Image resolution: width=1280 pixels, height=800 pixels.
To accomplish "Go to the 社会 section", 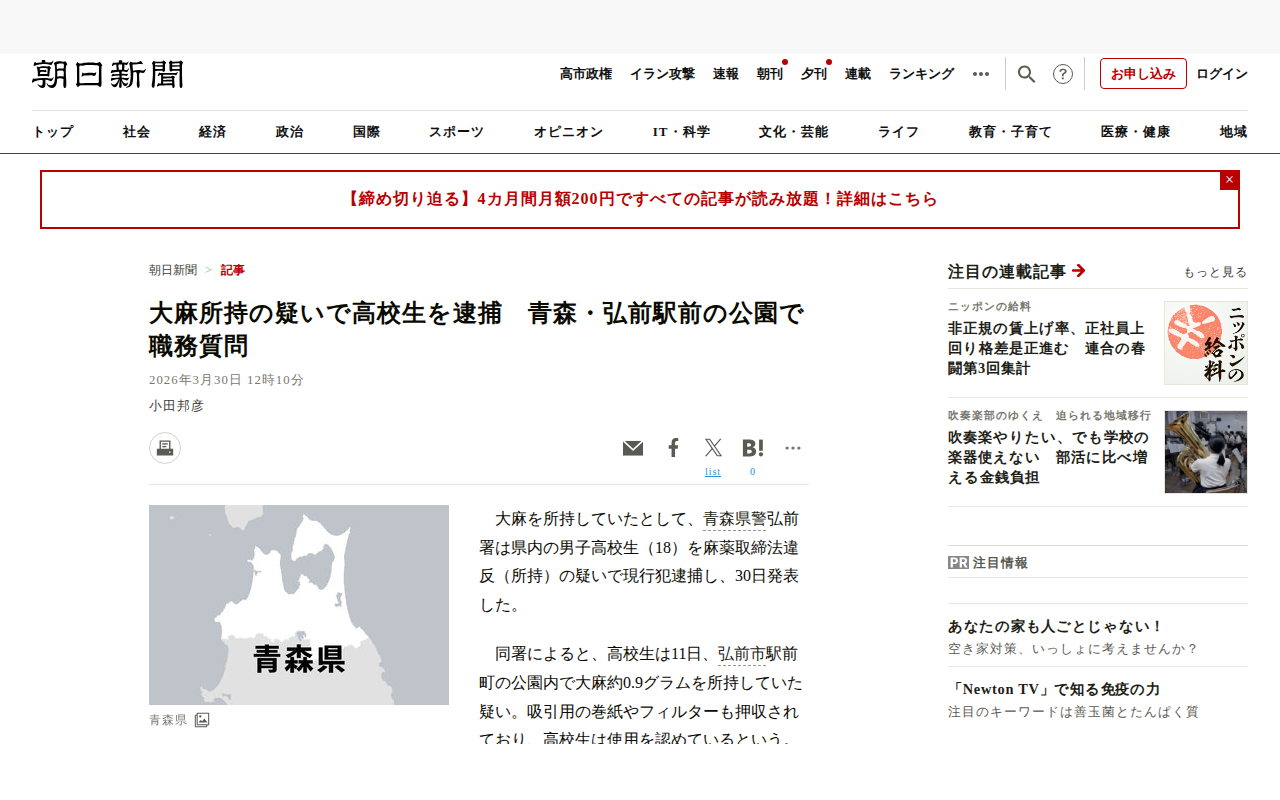I will [136, 132].
